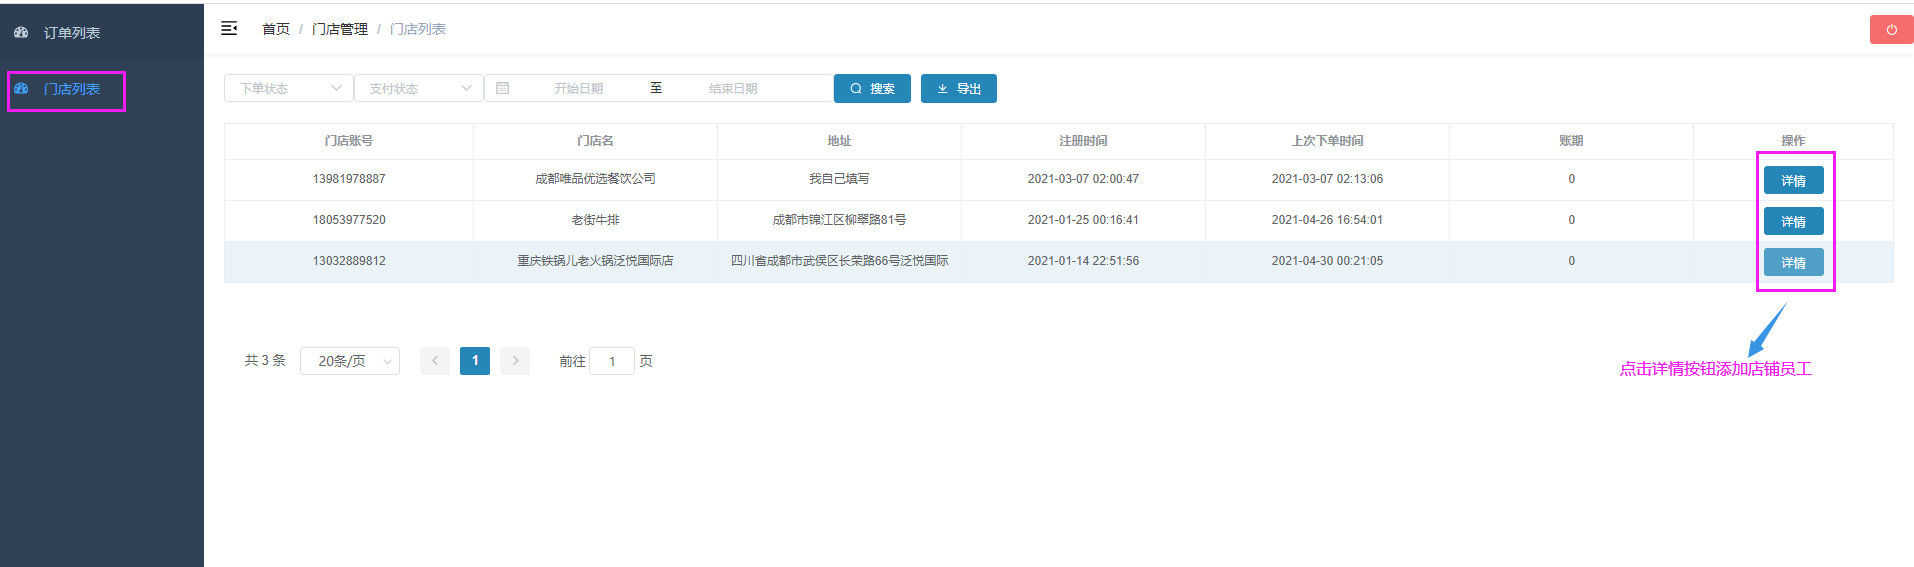The height and width of the screenshot is (567, 1914).
Task: Expand the 20条/页 page size selector
Action: click(x=350, y=361)
